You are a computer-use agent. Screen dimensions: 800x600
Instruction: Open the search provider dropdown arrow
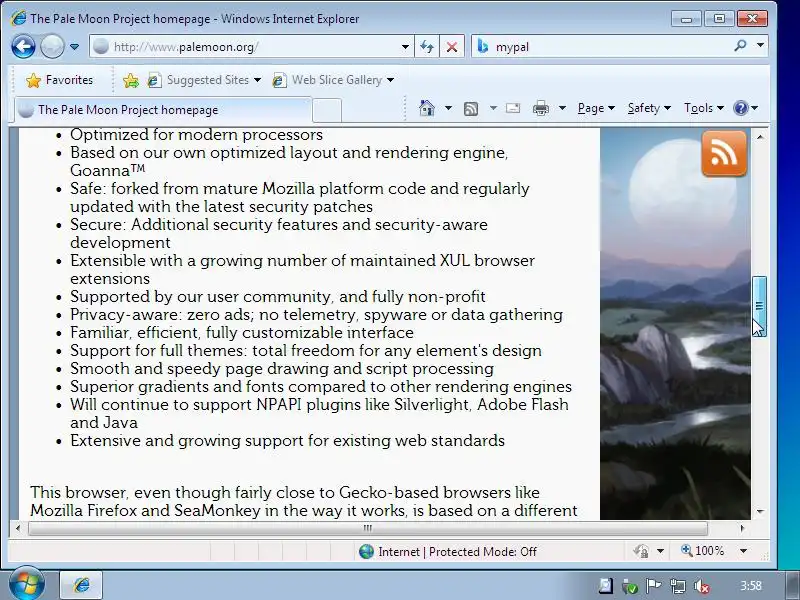[x=760, y=46]
